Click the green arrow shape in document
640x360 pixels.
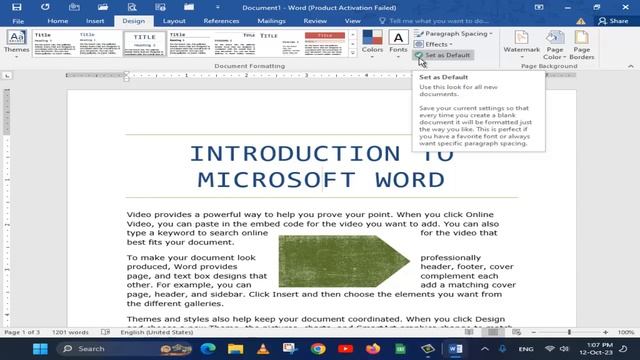344,261
